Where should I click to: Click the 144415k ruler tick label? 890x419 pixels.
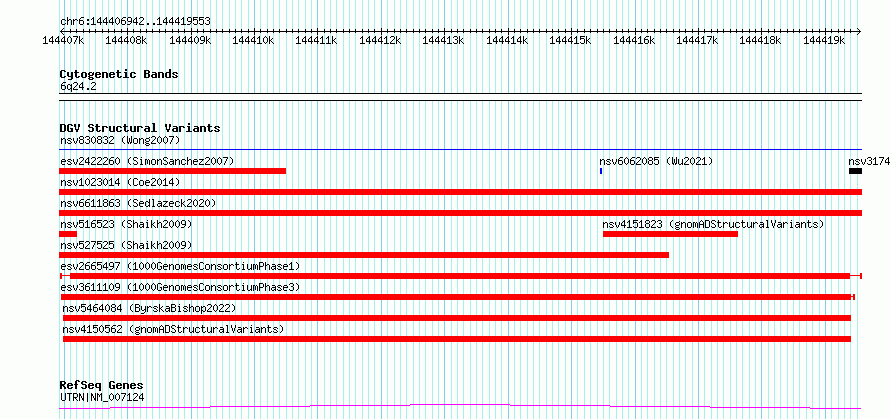pos(570,40)
